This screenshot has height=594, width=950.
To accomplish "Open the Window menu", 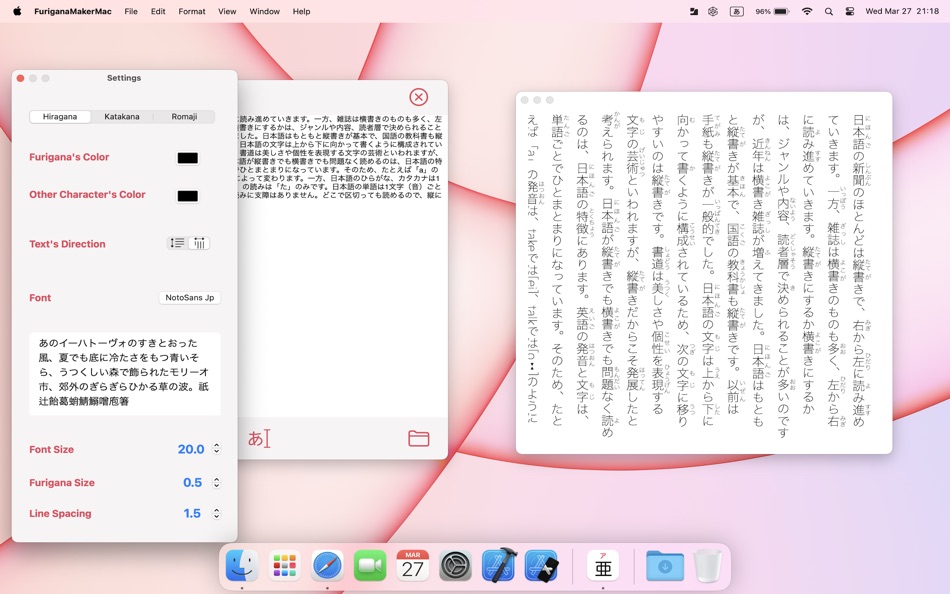I will coord(264,11).
